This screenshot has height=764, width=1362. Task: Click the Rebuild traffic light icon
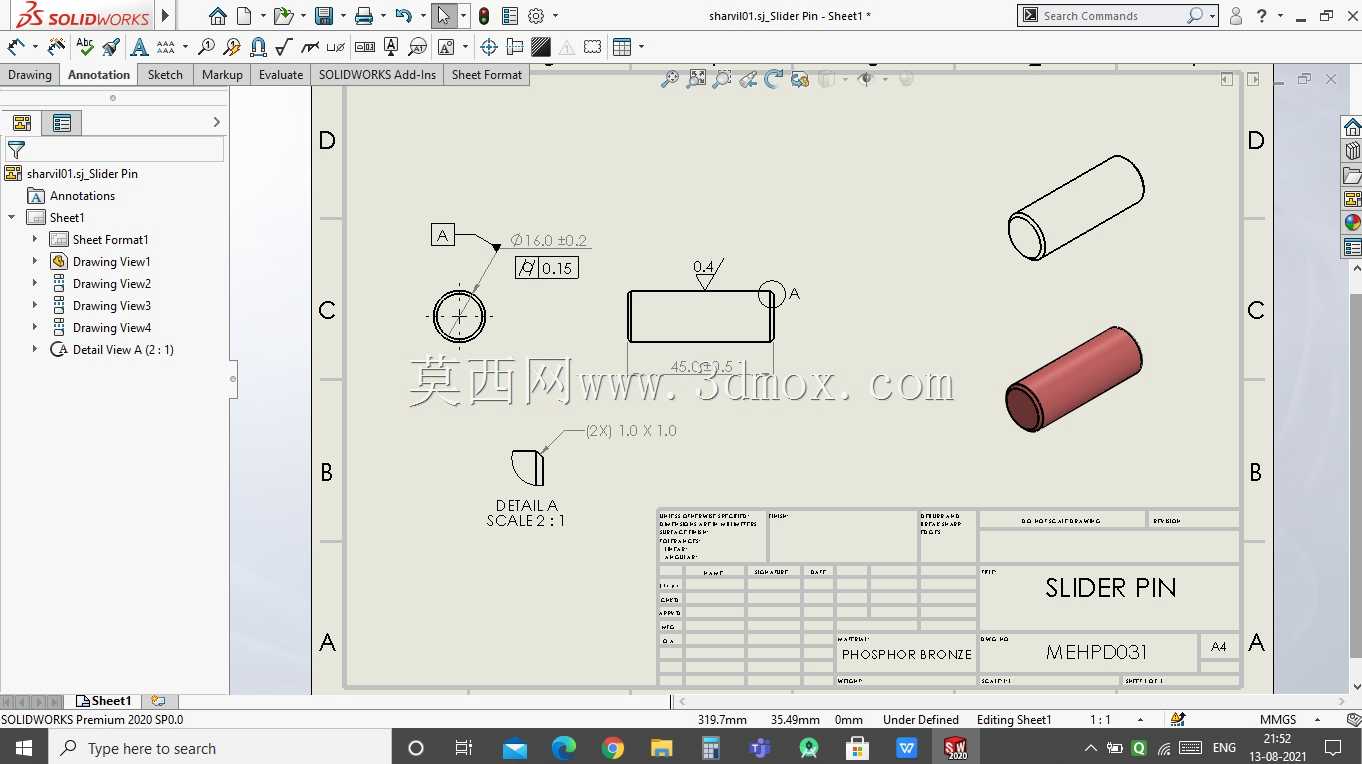pos(484,16)
